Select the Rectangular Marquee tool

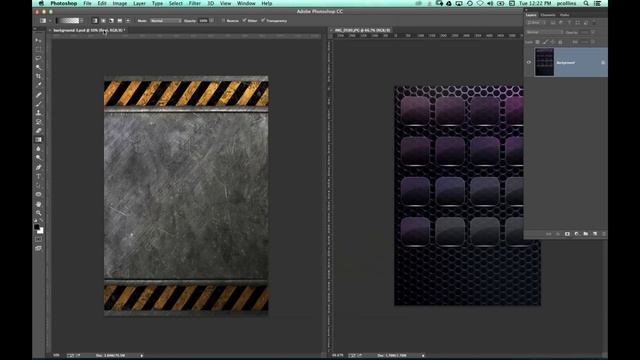[x=38, y=49]
